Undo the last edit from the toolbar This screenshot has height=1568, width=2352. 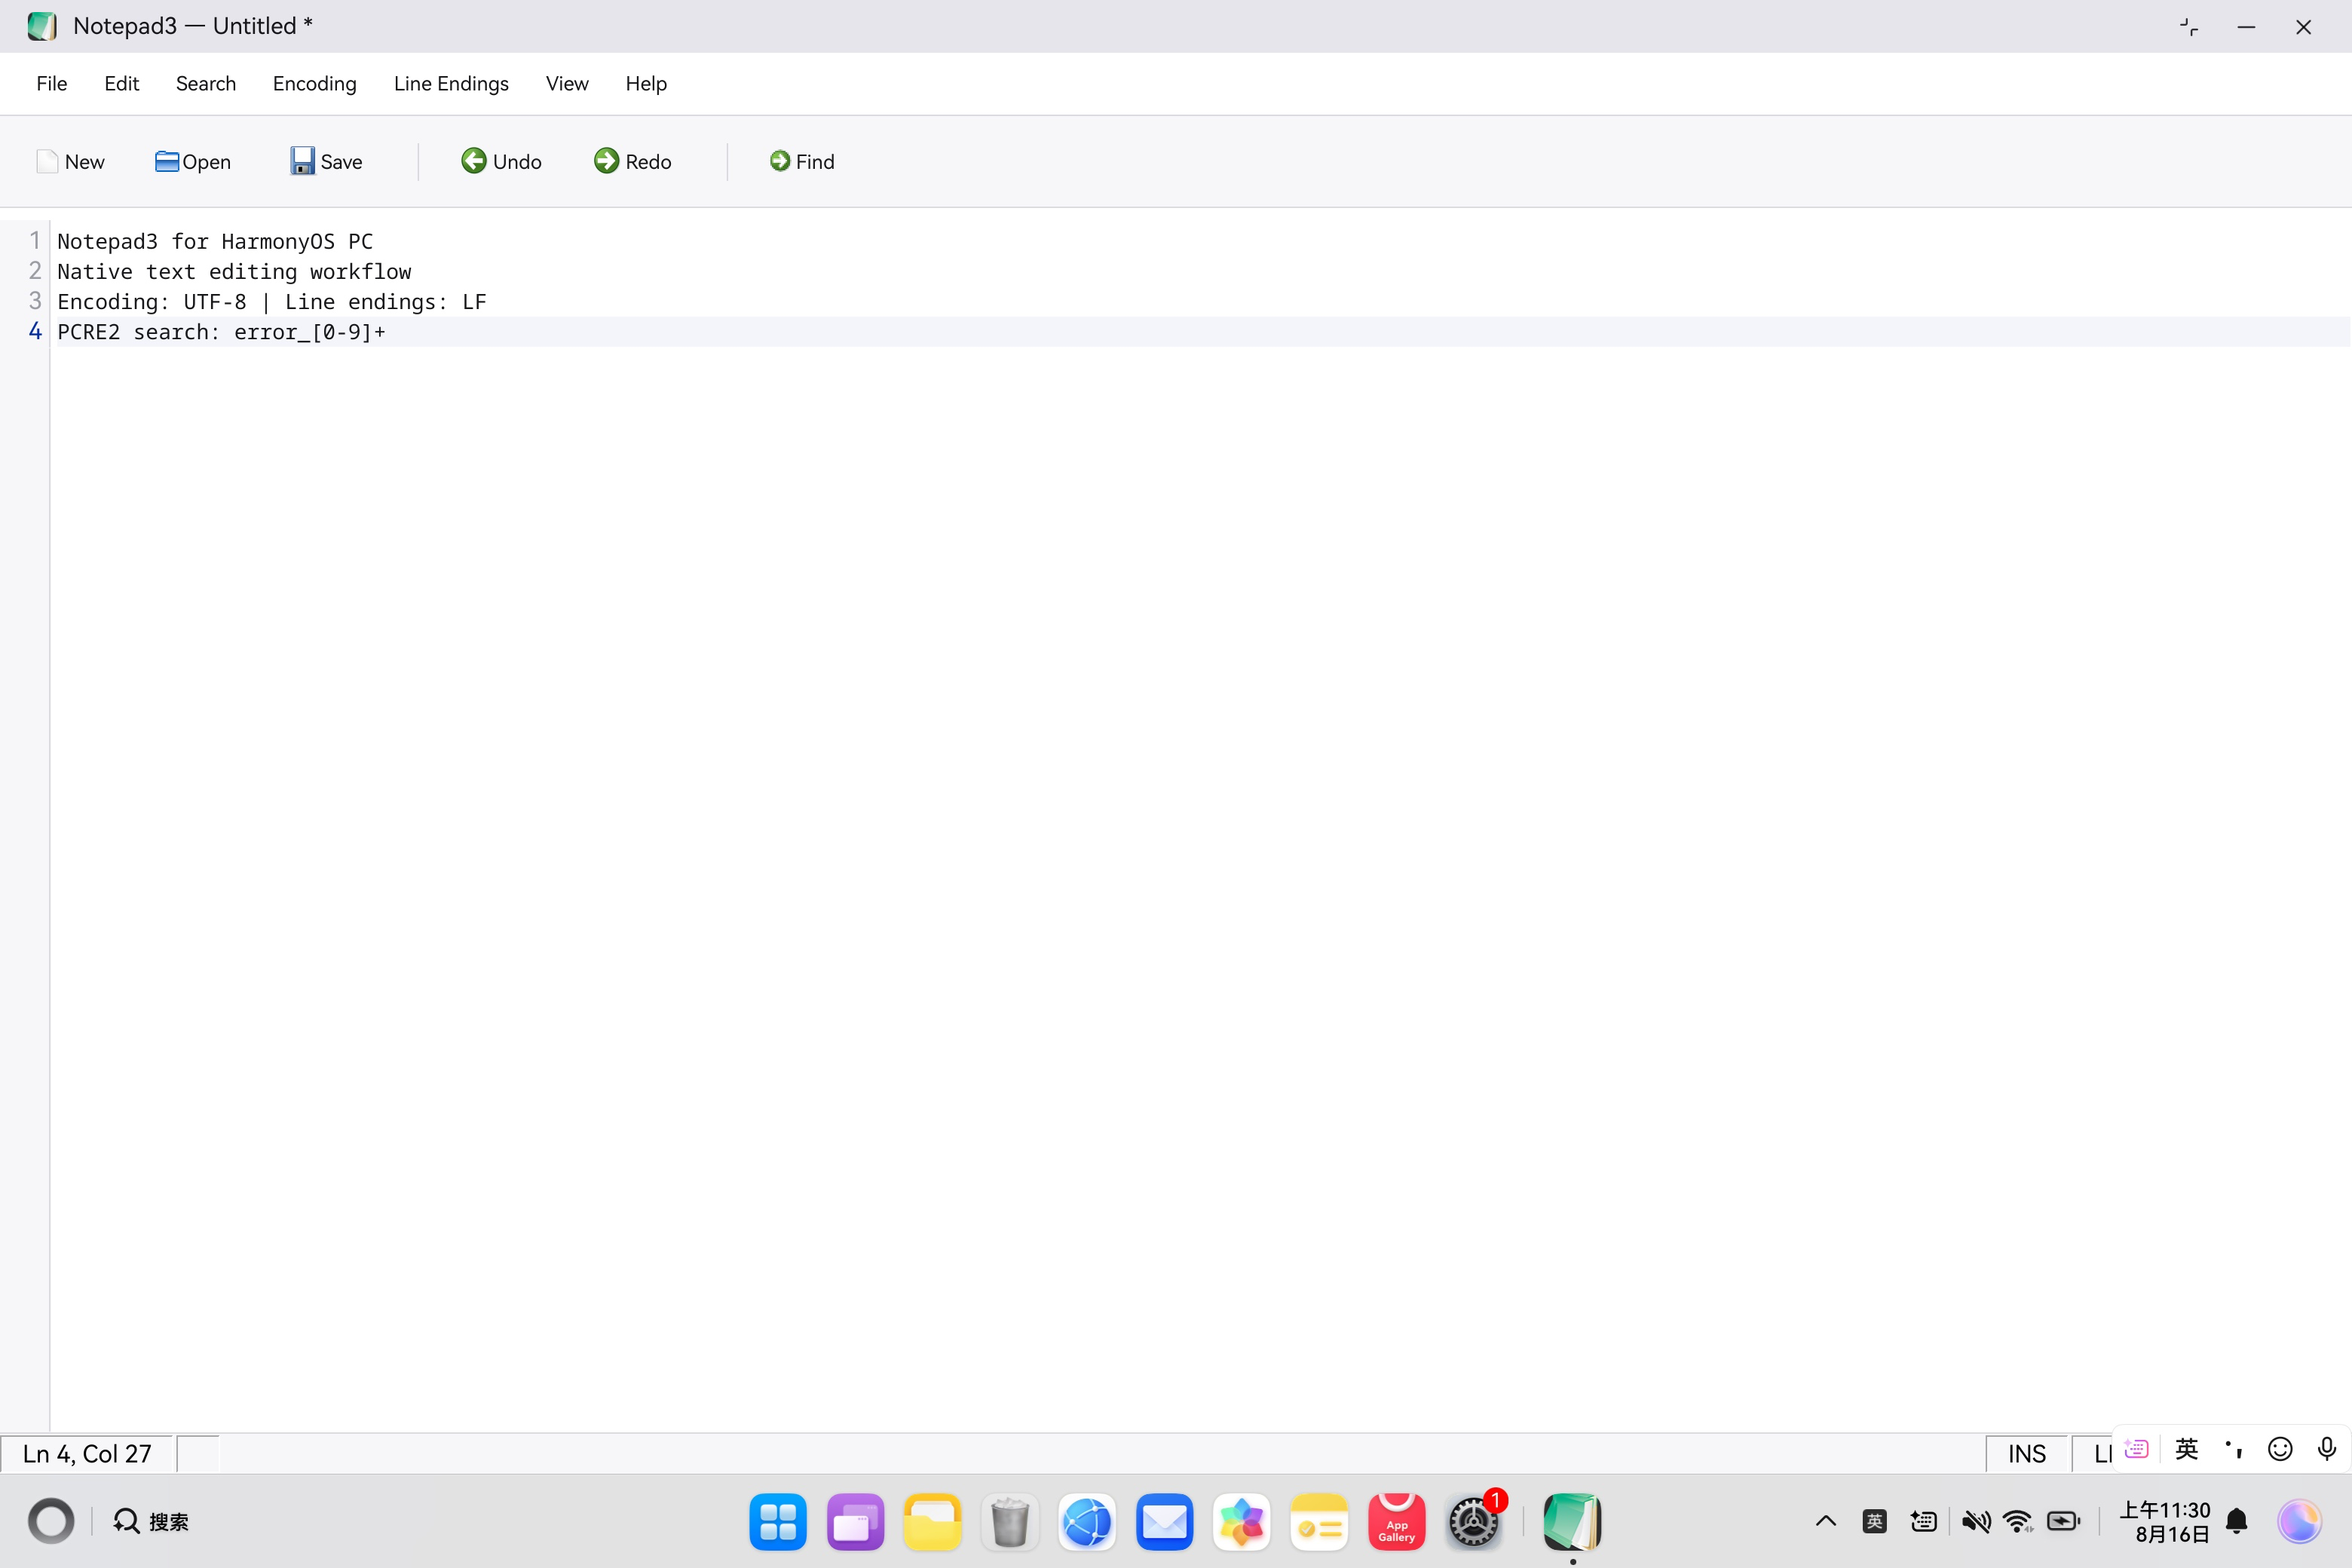501,162
